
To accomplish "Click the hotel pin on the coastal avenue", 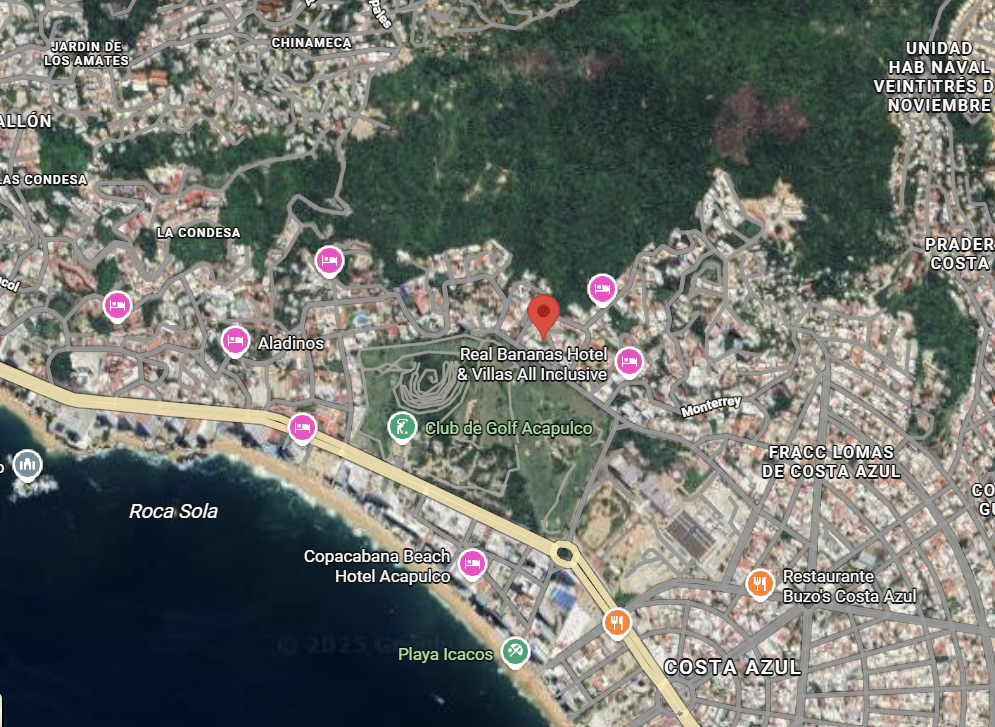I will coord(302,428).
